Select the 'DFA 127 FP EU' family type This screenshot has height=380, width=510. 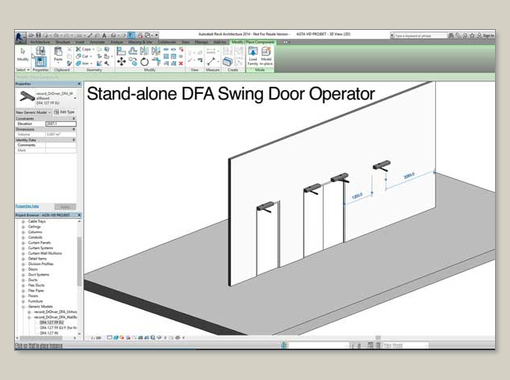(x=52, y=323)
